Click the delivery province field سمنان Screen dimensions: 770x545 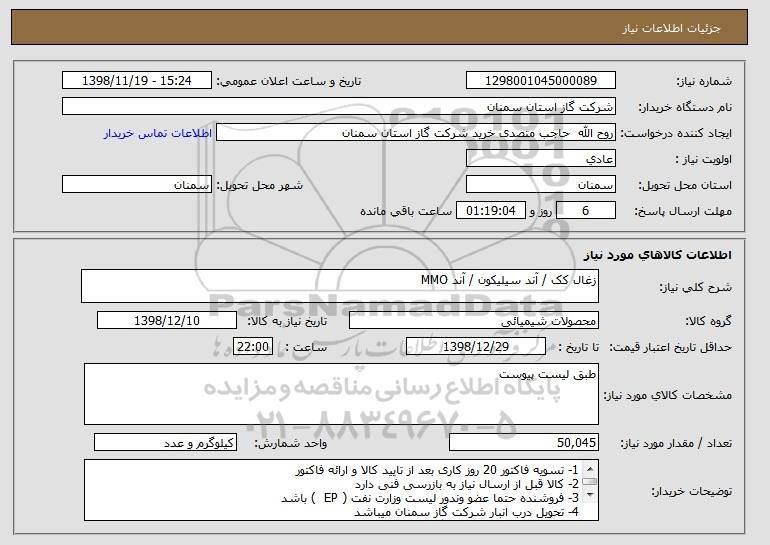coord(541,185)
